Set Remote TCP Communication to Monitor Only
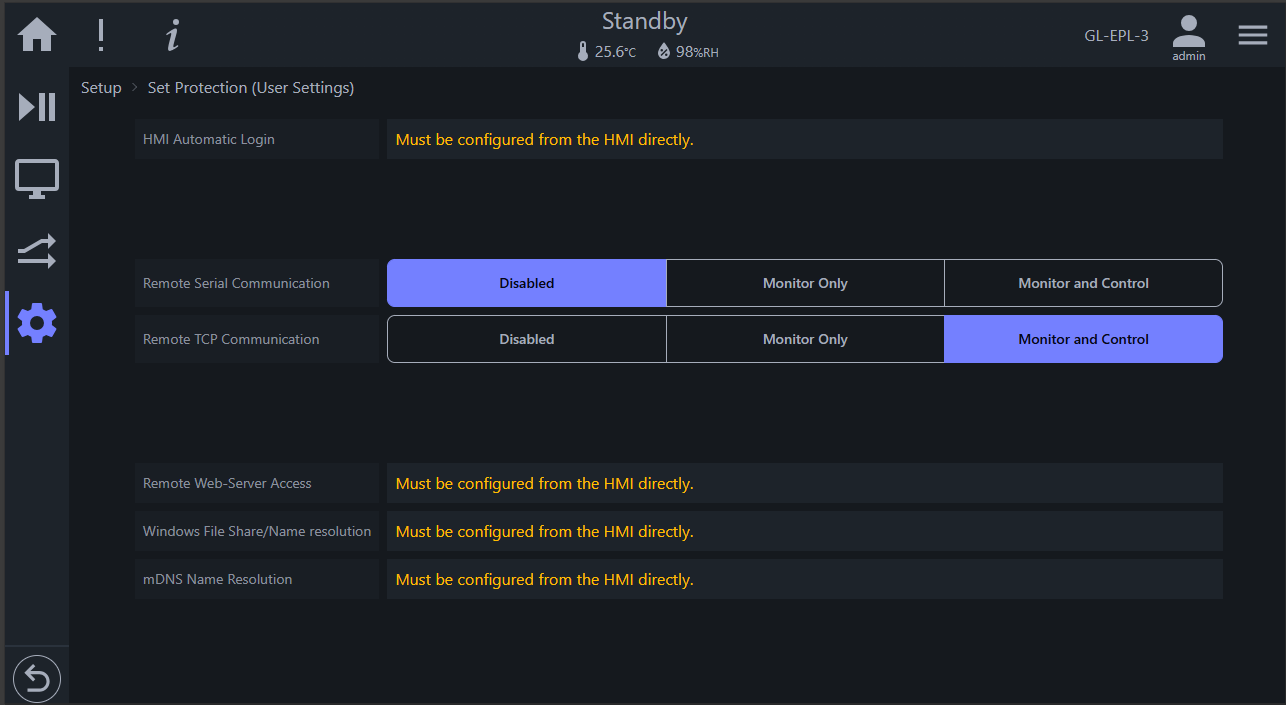This screenshot has height=705, width=1286. coord(805,339)
